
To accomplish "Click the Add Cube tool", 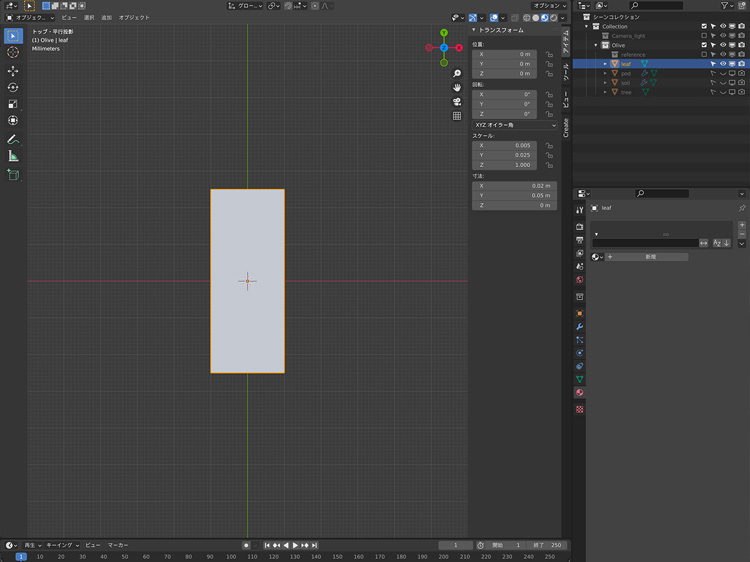I will tap(13, 175).
